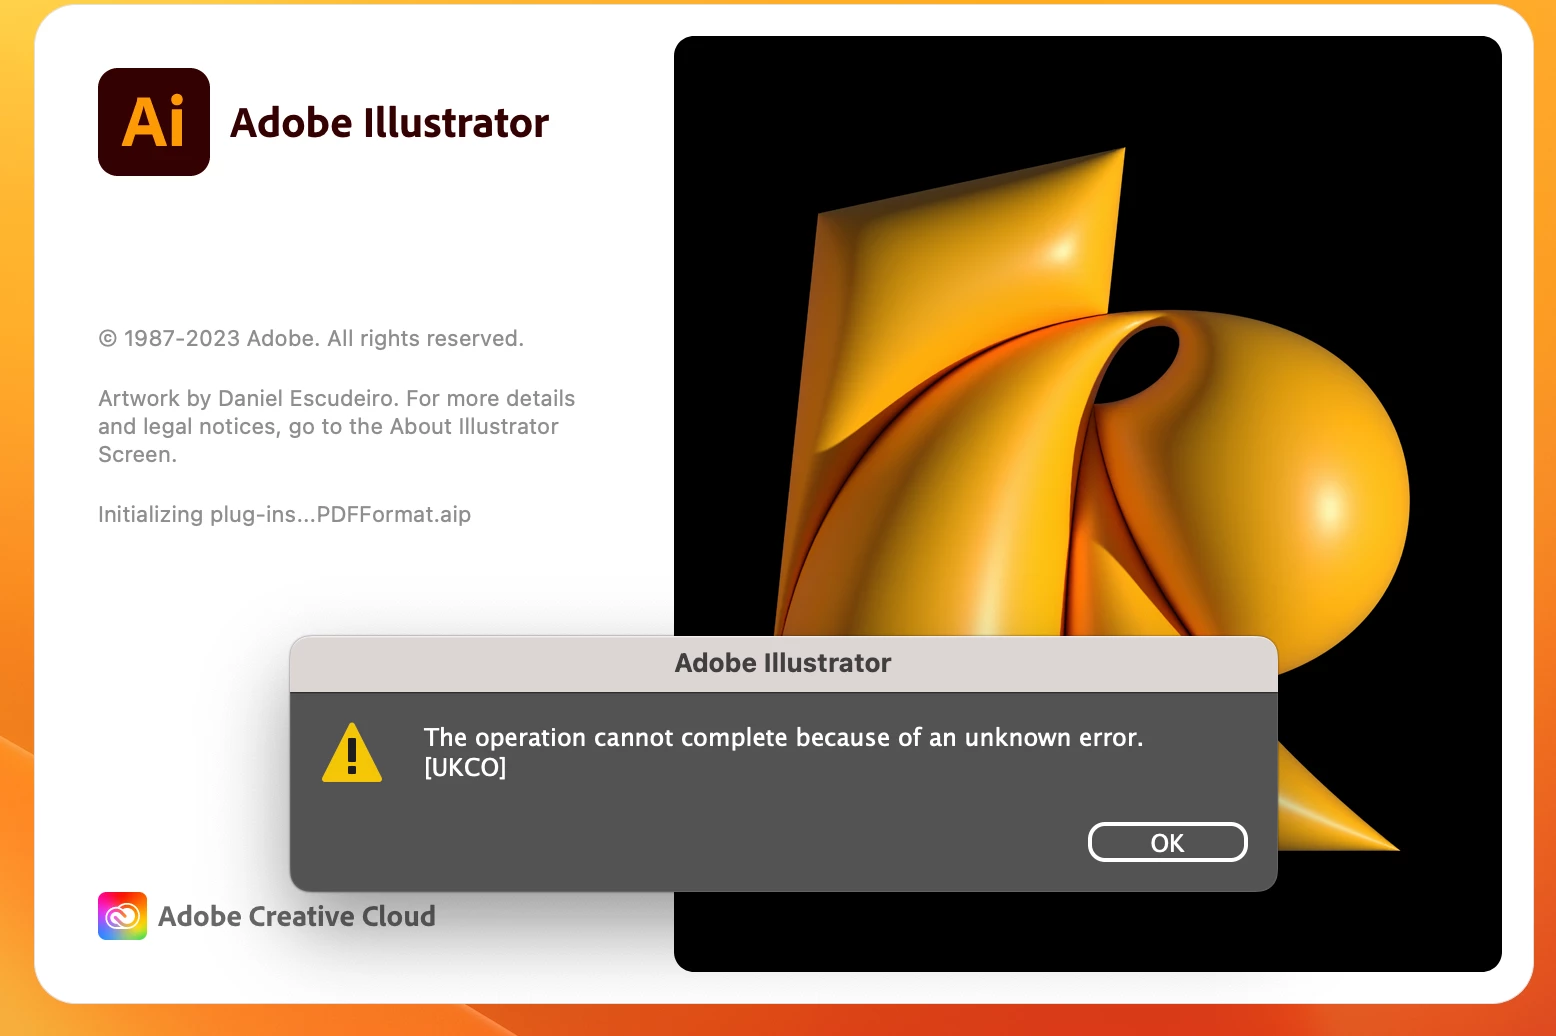Click the yellow warning triangle icon
The image size is (1556, 1036).
[x=352, y=753]
